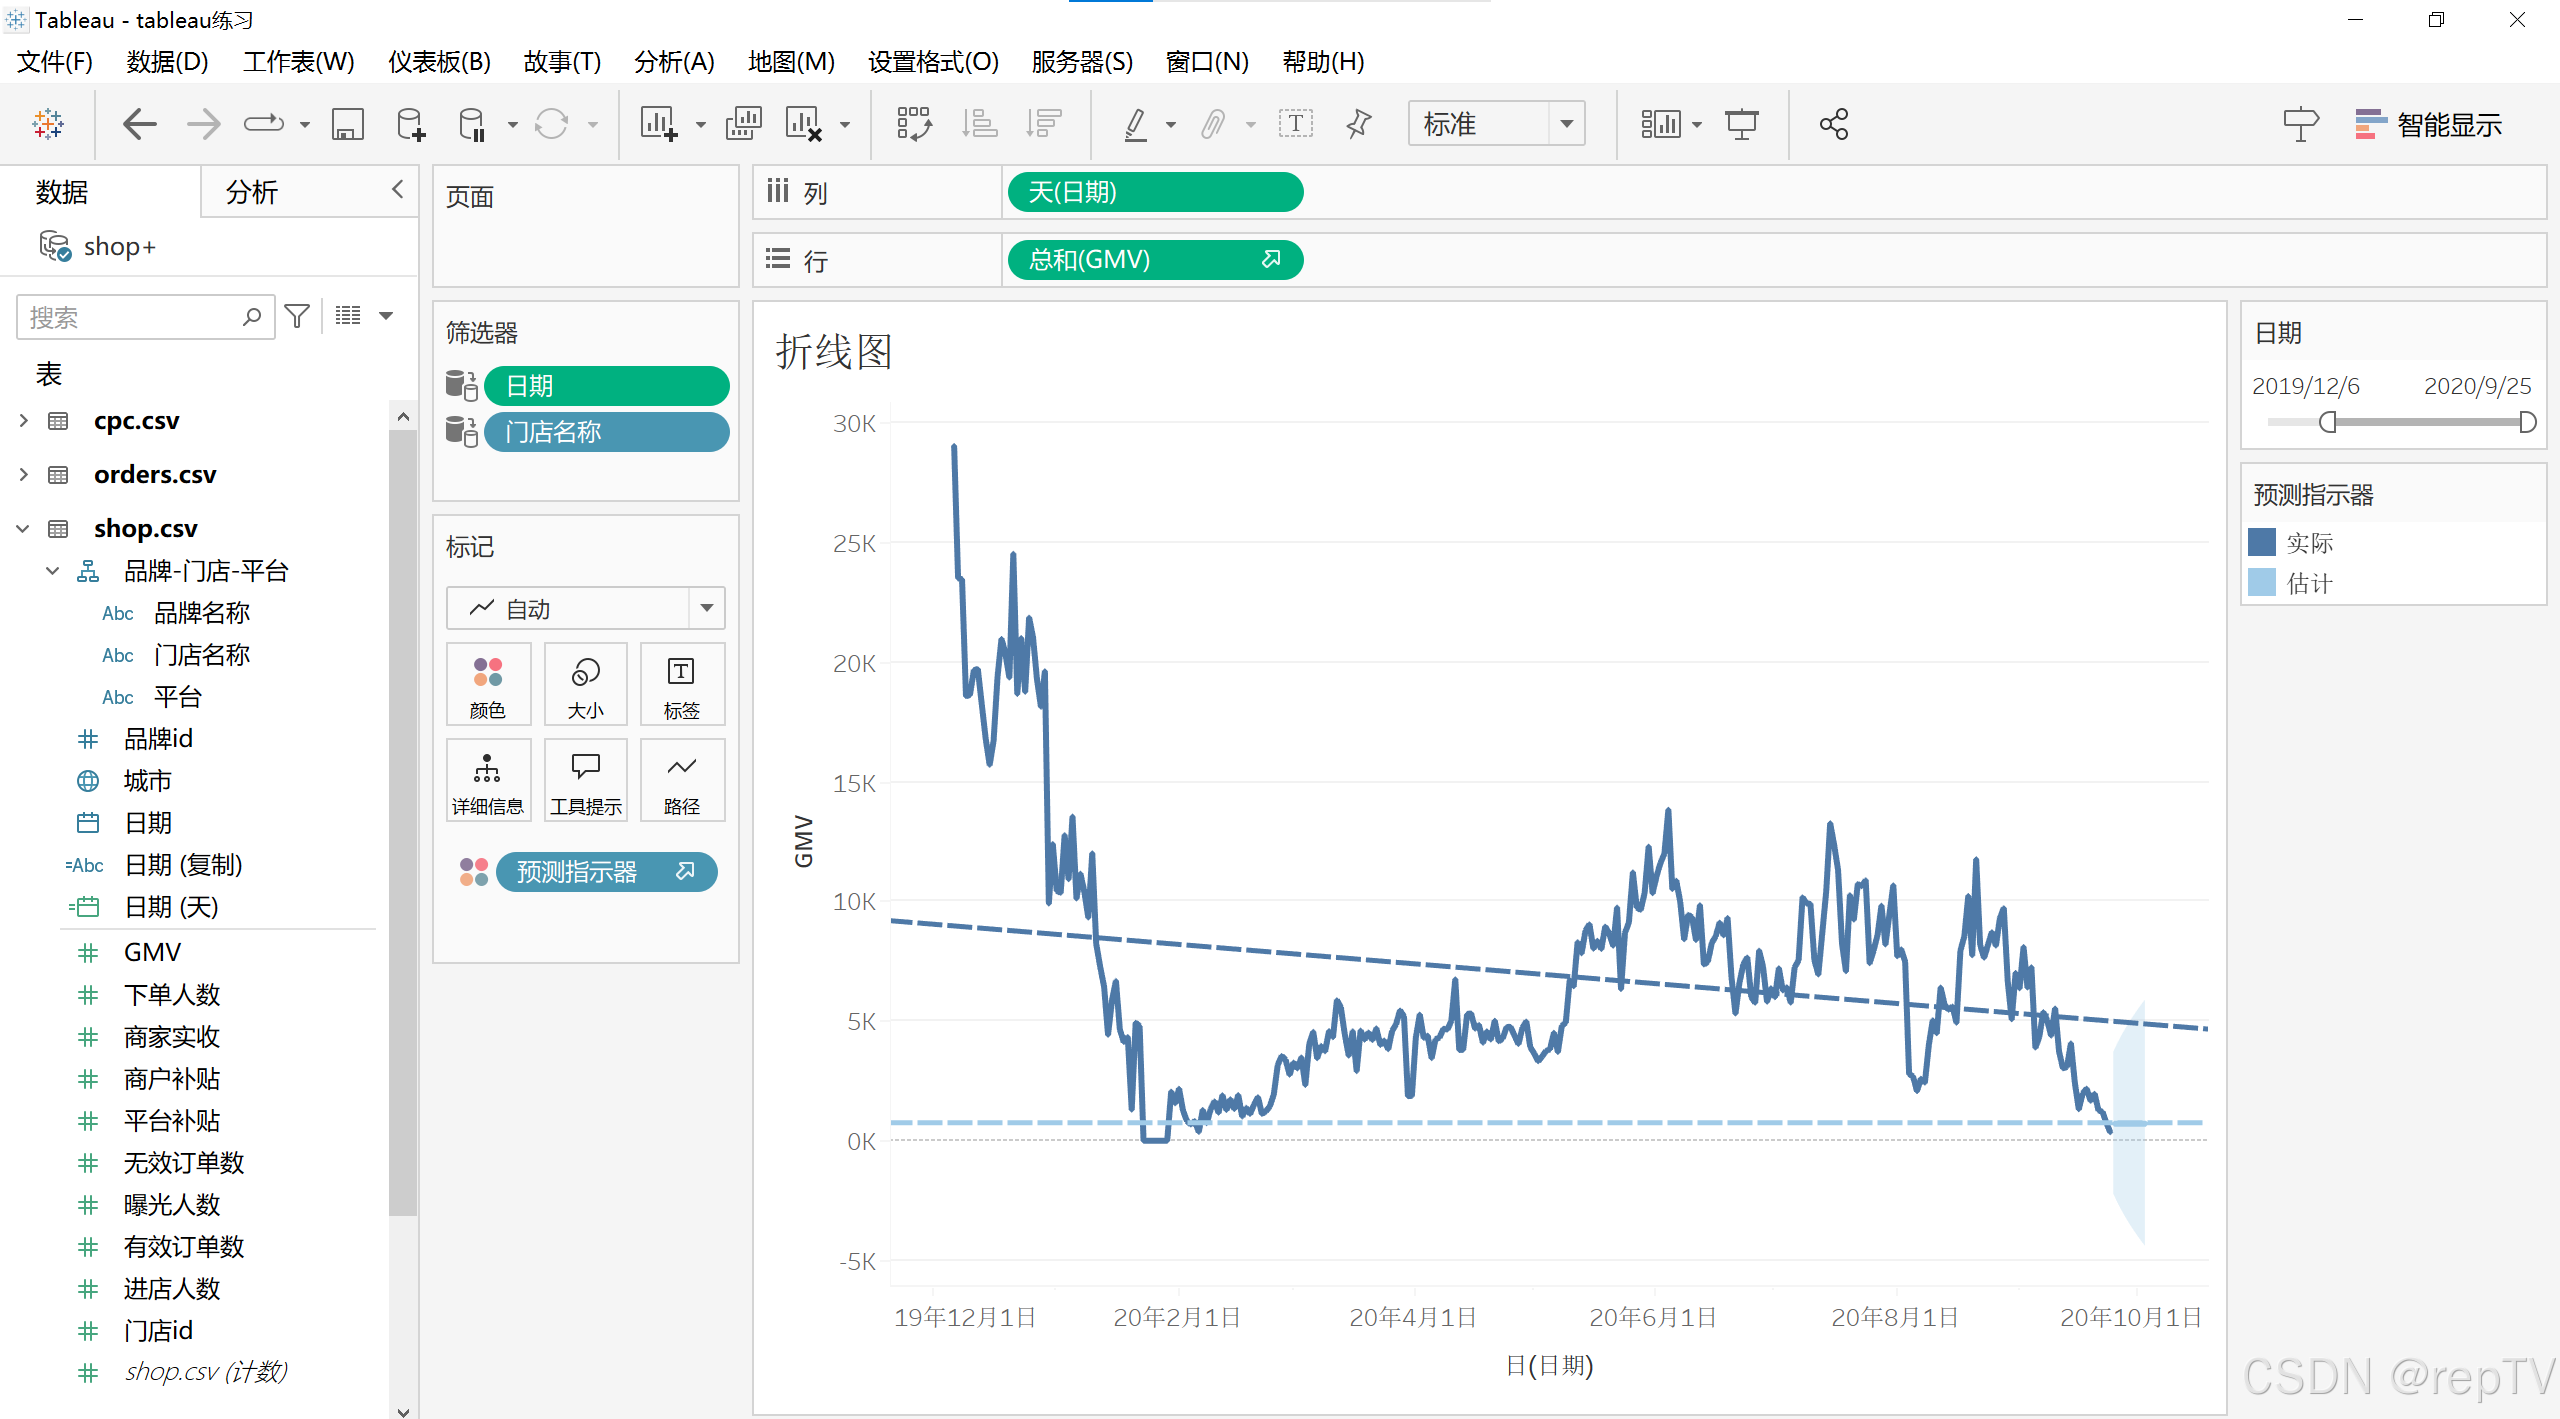Click the save workbook icon

click(347, 124)
